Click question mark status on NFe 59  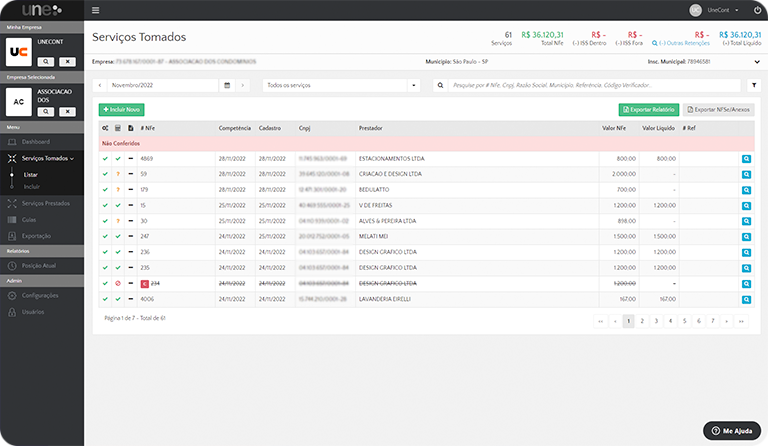(118, 174)
